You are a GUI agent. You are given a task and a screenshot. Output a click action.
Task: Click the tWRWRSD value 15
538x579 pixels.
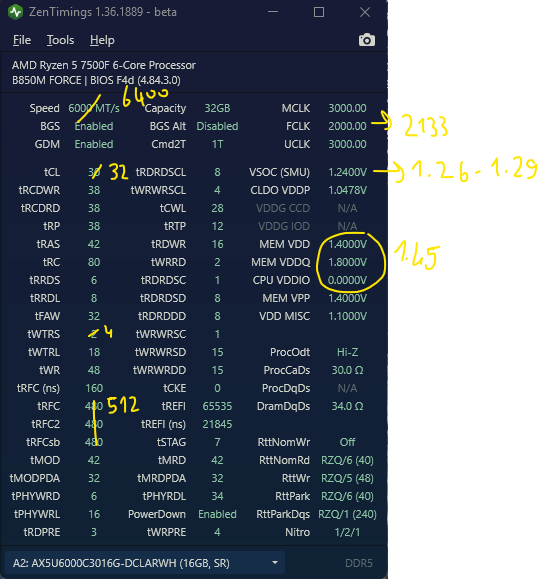click(x=217, y=352)
